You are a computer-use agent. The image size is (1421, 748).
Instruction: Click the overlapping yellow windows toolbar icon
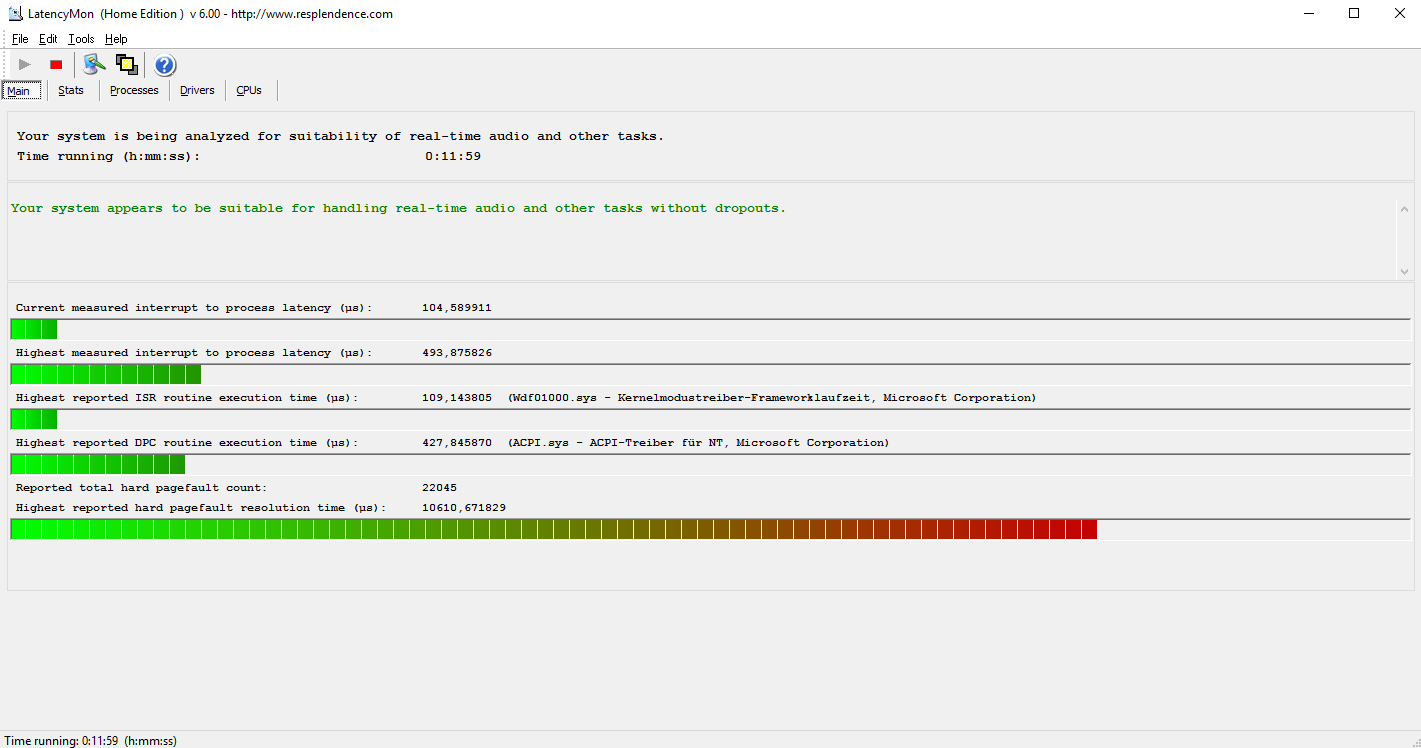[126, 65]
